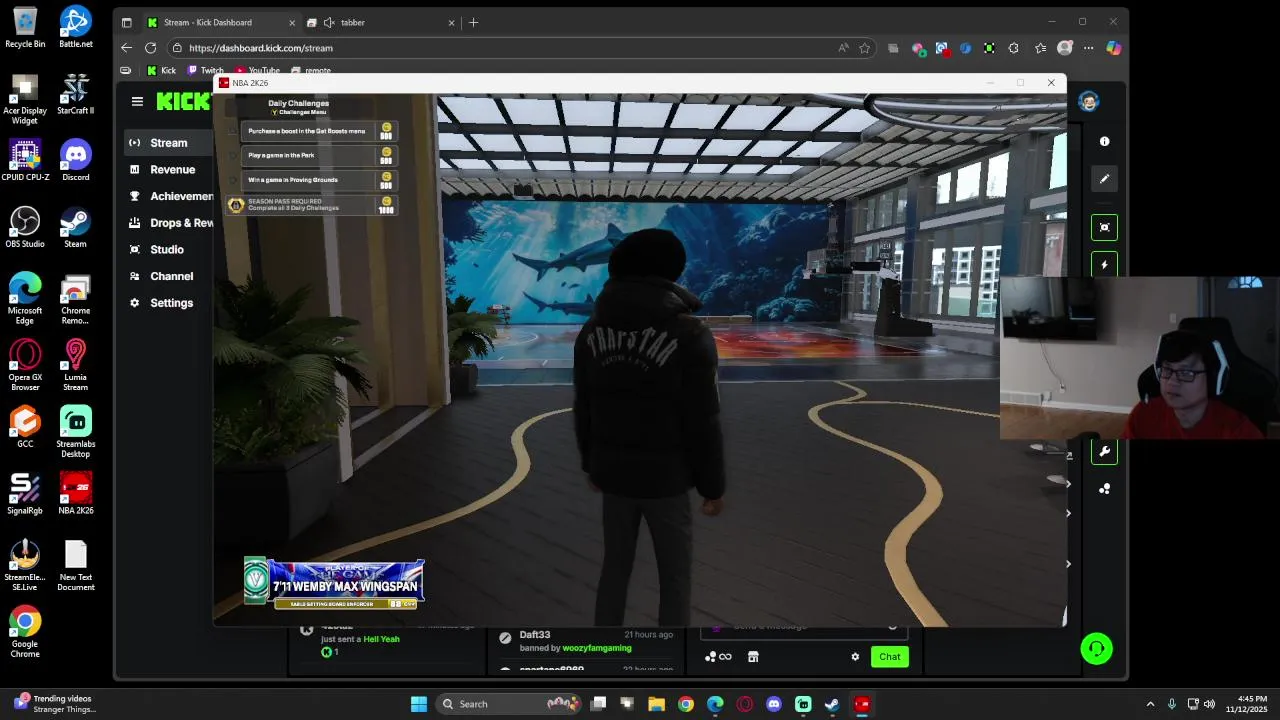Image resolution: width=1280 pixels, height=720 pixels.
Task: Click the green lightning bolt icon
Action: pyautogui.click(x=1104, y=265)
